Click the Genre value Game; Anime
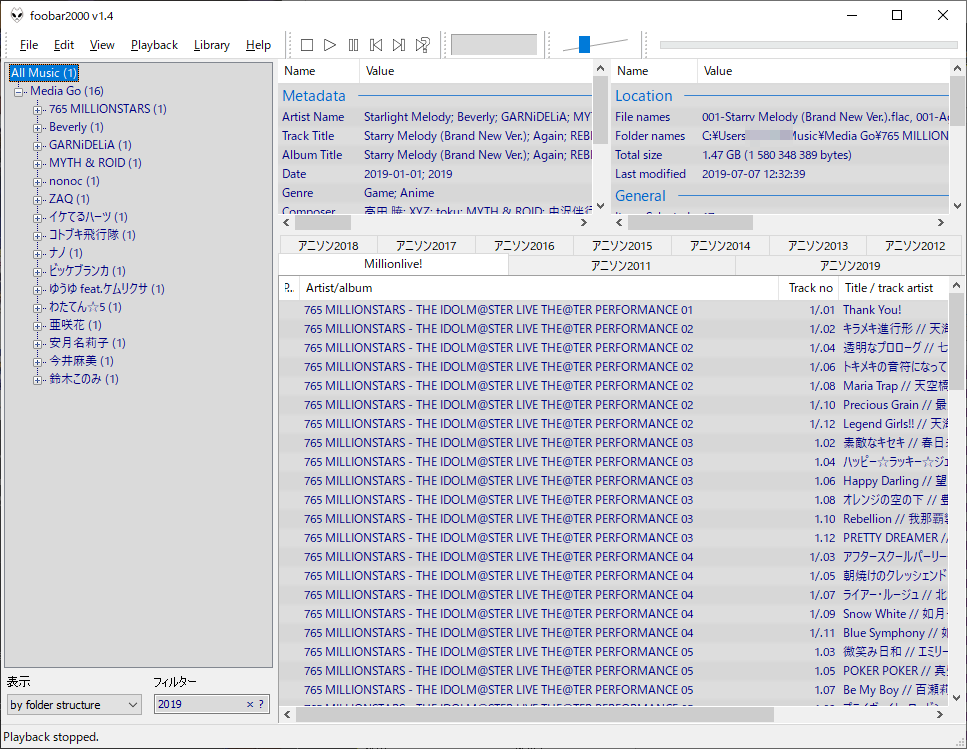 (399, 193)
